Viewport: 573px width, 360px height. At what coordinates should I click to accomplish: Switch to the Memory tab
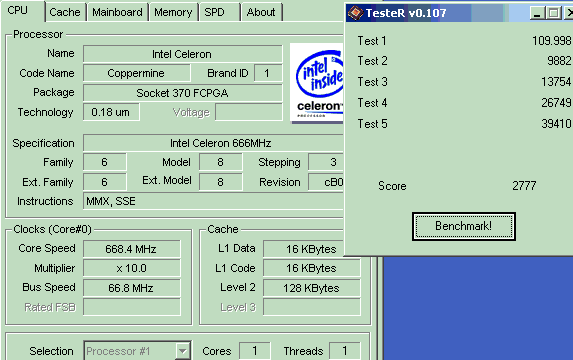[x=173, y=12]
